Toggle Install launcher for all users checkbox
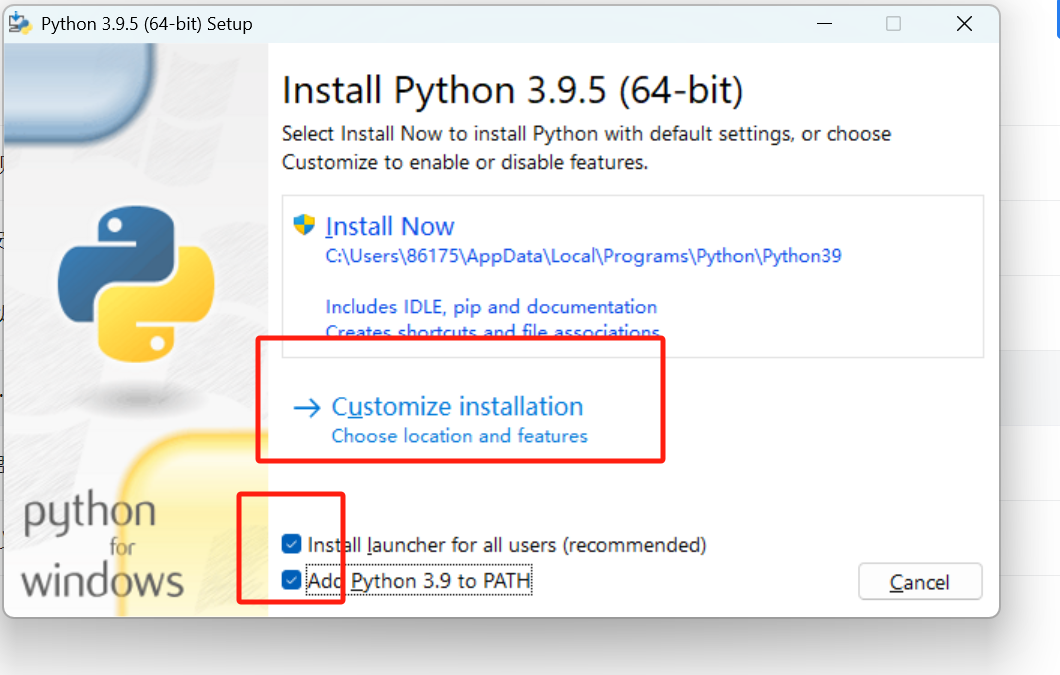Image resolution: width=1060 pixels, height=675 pixels. coord(291,544)
